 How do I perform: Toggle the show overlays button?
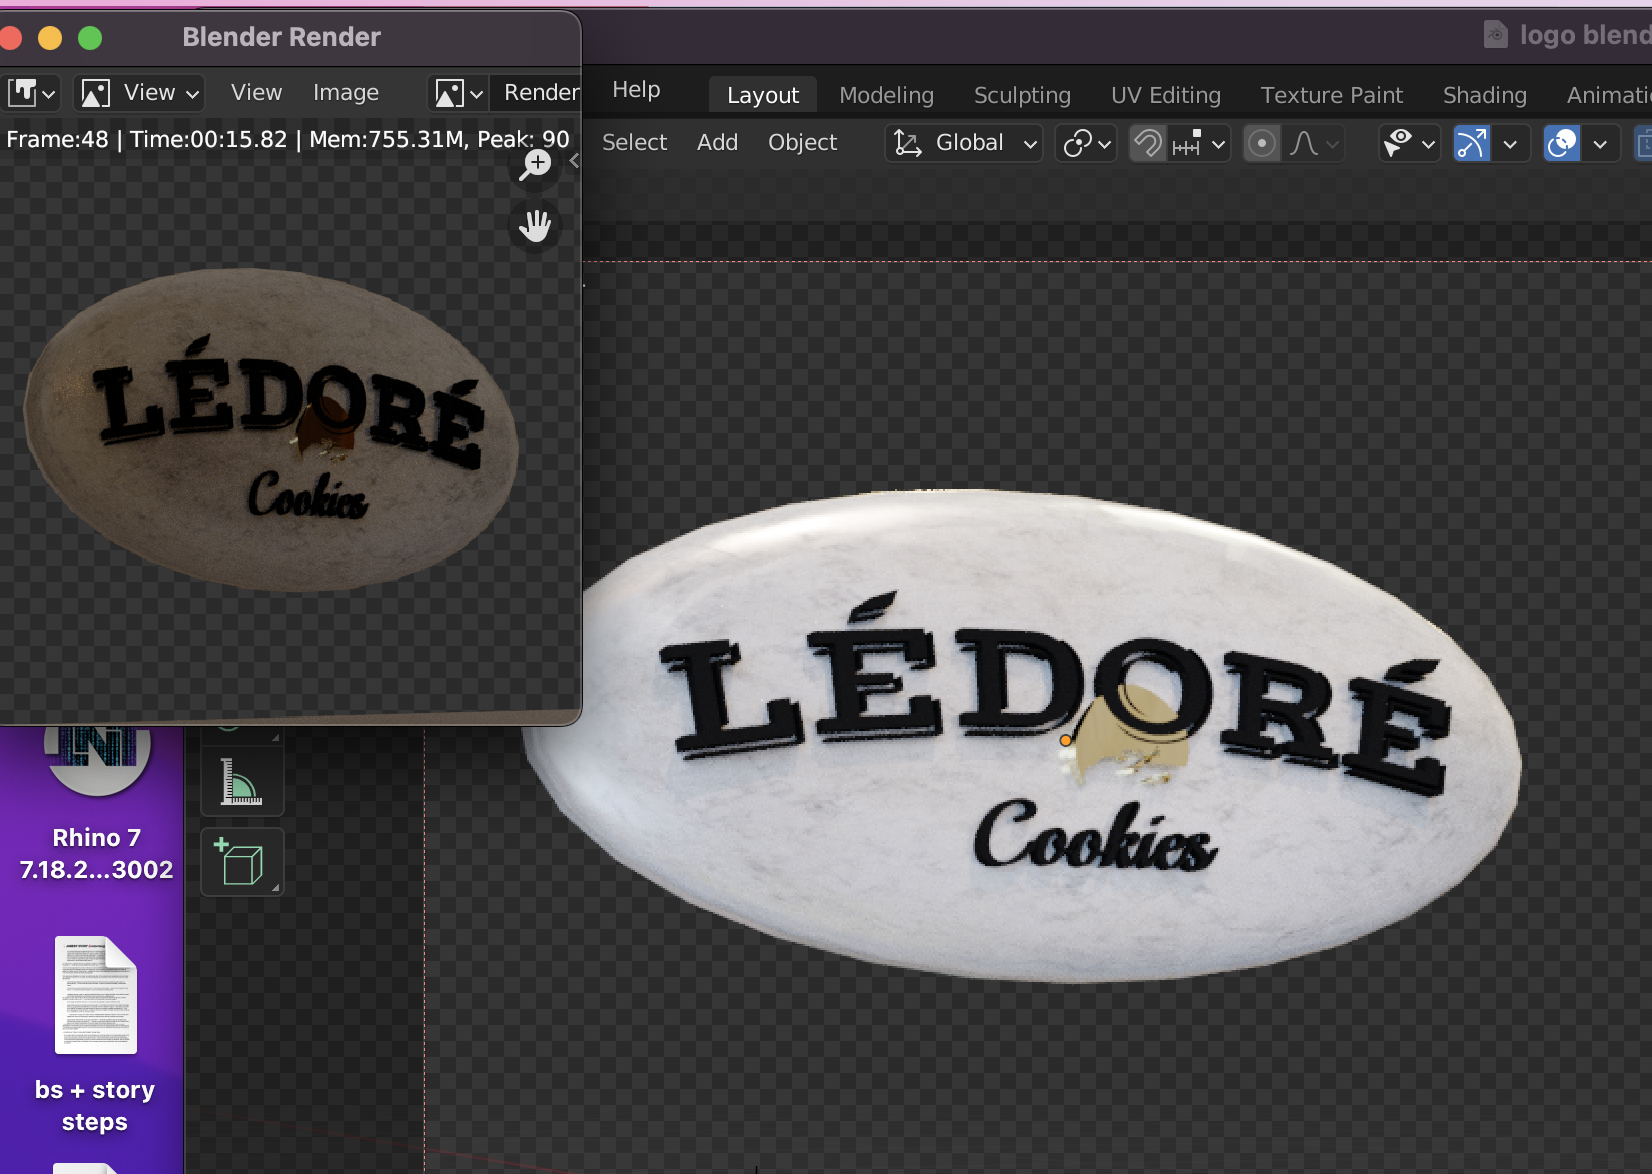[1561, 143]
